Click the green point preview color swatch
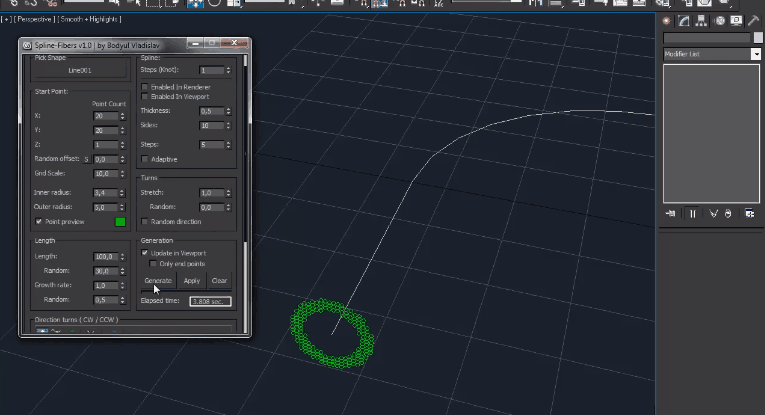Viewport: 765px width, 415px height. coord(120,222)
